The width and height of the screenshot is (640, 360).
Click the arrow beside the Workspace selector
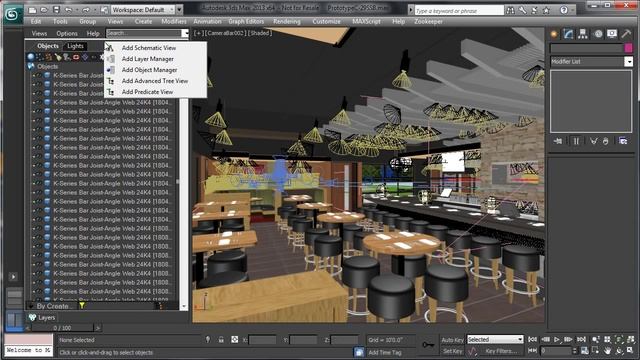(x=180, y=9)
